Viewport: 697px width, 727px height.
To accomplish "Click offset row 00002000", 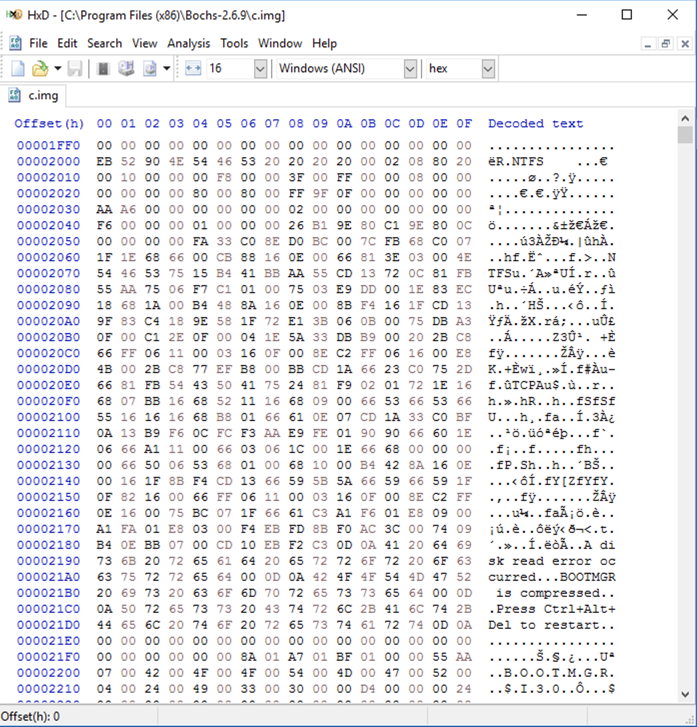I will click(48, 162).
